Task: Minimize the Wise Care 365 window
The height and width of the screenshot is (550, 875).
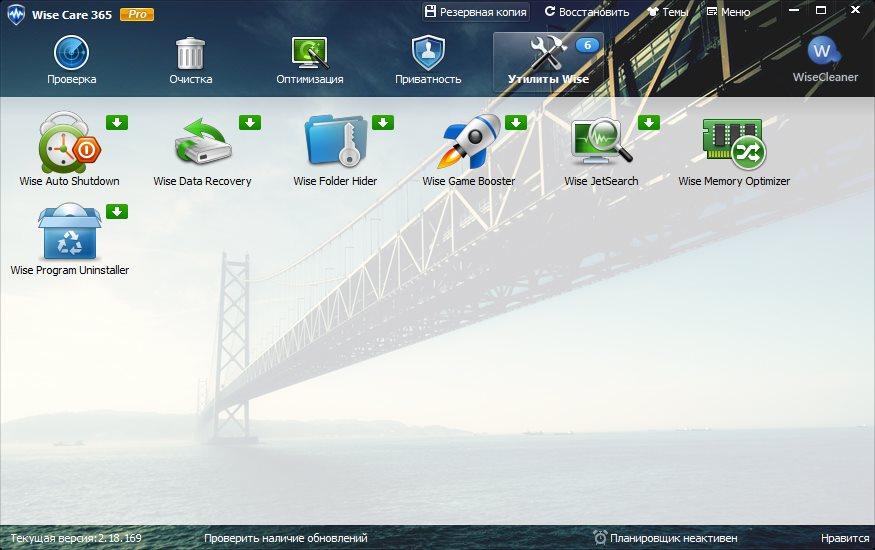Action: point(794,11)
